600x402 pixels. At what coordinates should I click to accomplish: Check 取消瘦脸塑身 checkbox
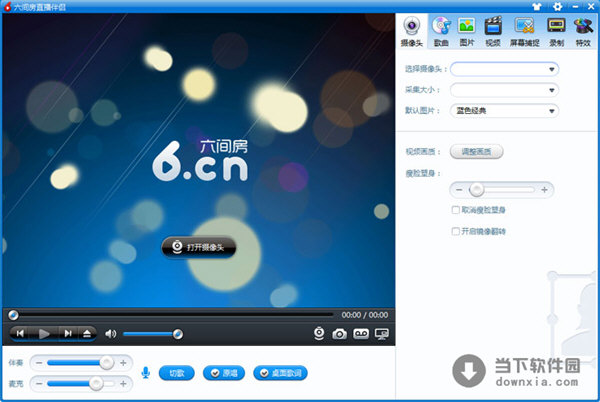[x=455, y=210]
